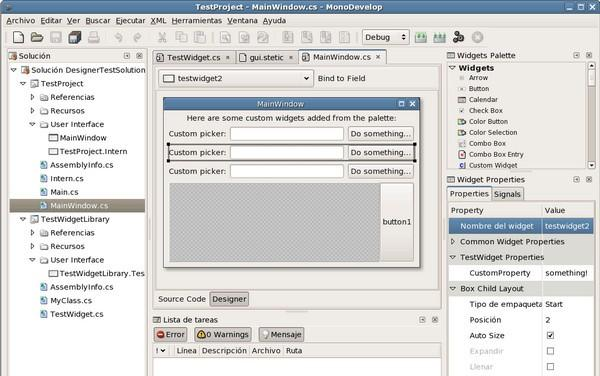Pick the Color Button widget from palette
The height and width of the screenshot is (376, 600).
[x=488, y=121]
